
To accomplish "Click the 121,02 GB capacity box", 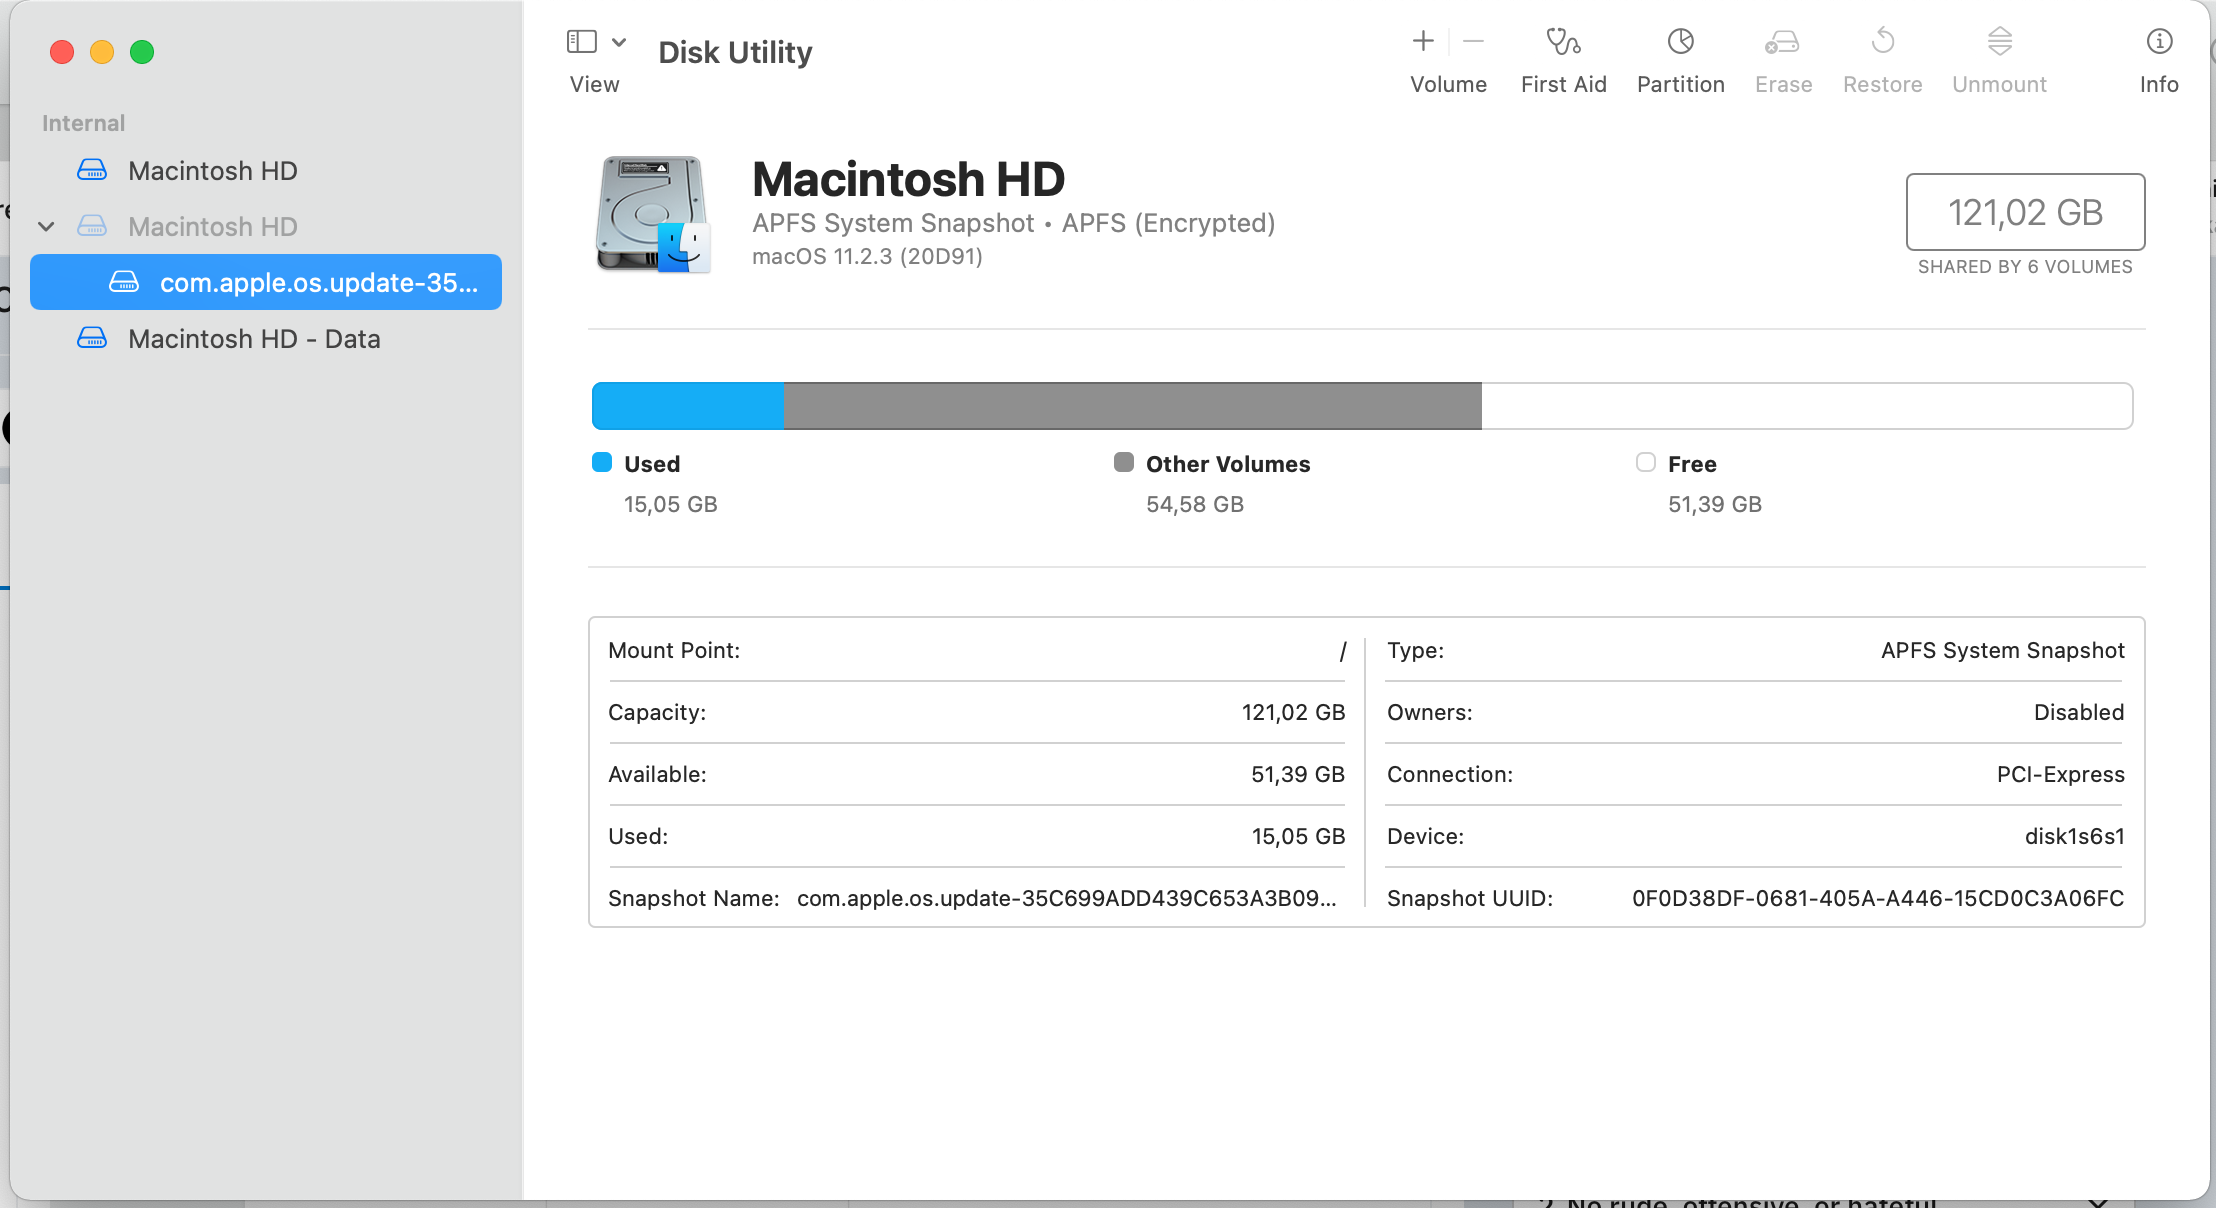I will point(2025,212).
